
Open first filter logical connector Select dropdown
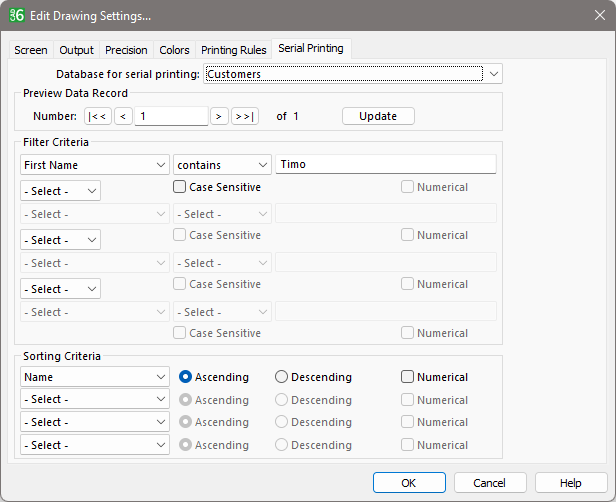tap(60, 191)
